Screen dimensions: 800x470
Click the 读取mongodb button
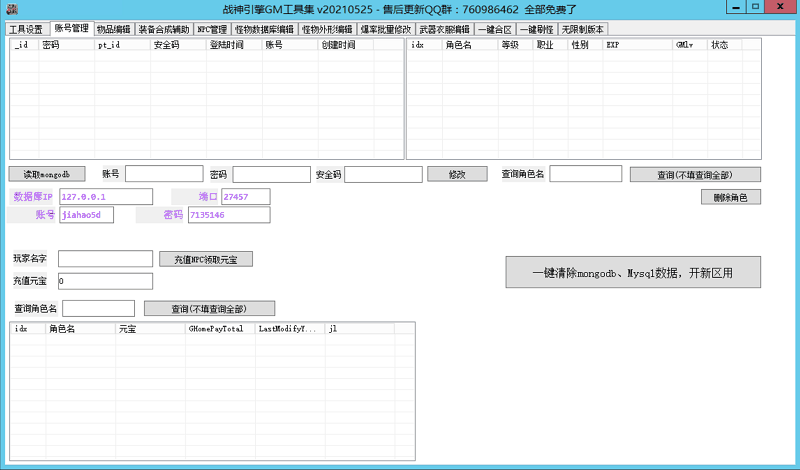click(x=47, y=174)
